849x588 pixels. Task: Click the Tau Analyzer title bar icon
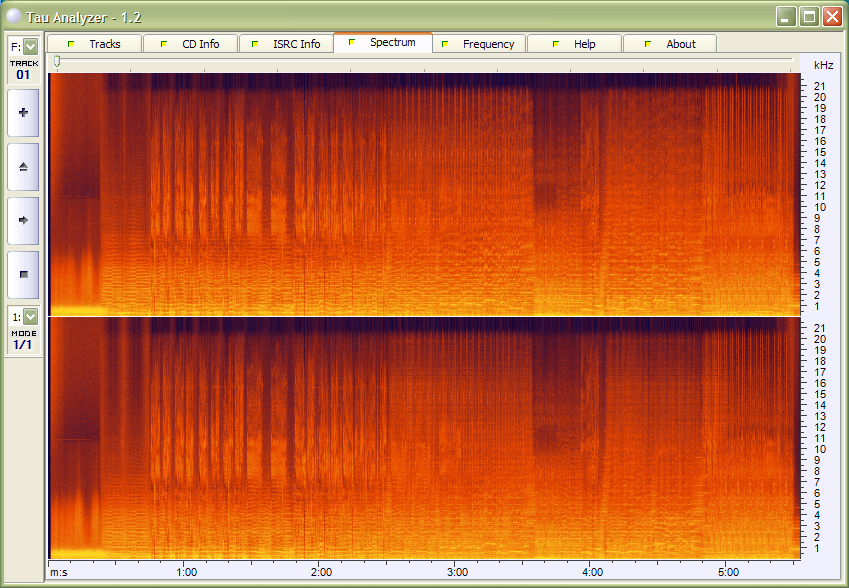coord(14,17)
